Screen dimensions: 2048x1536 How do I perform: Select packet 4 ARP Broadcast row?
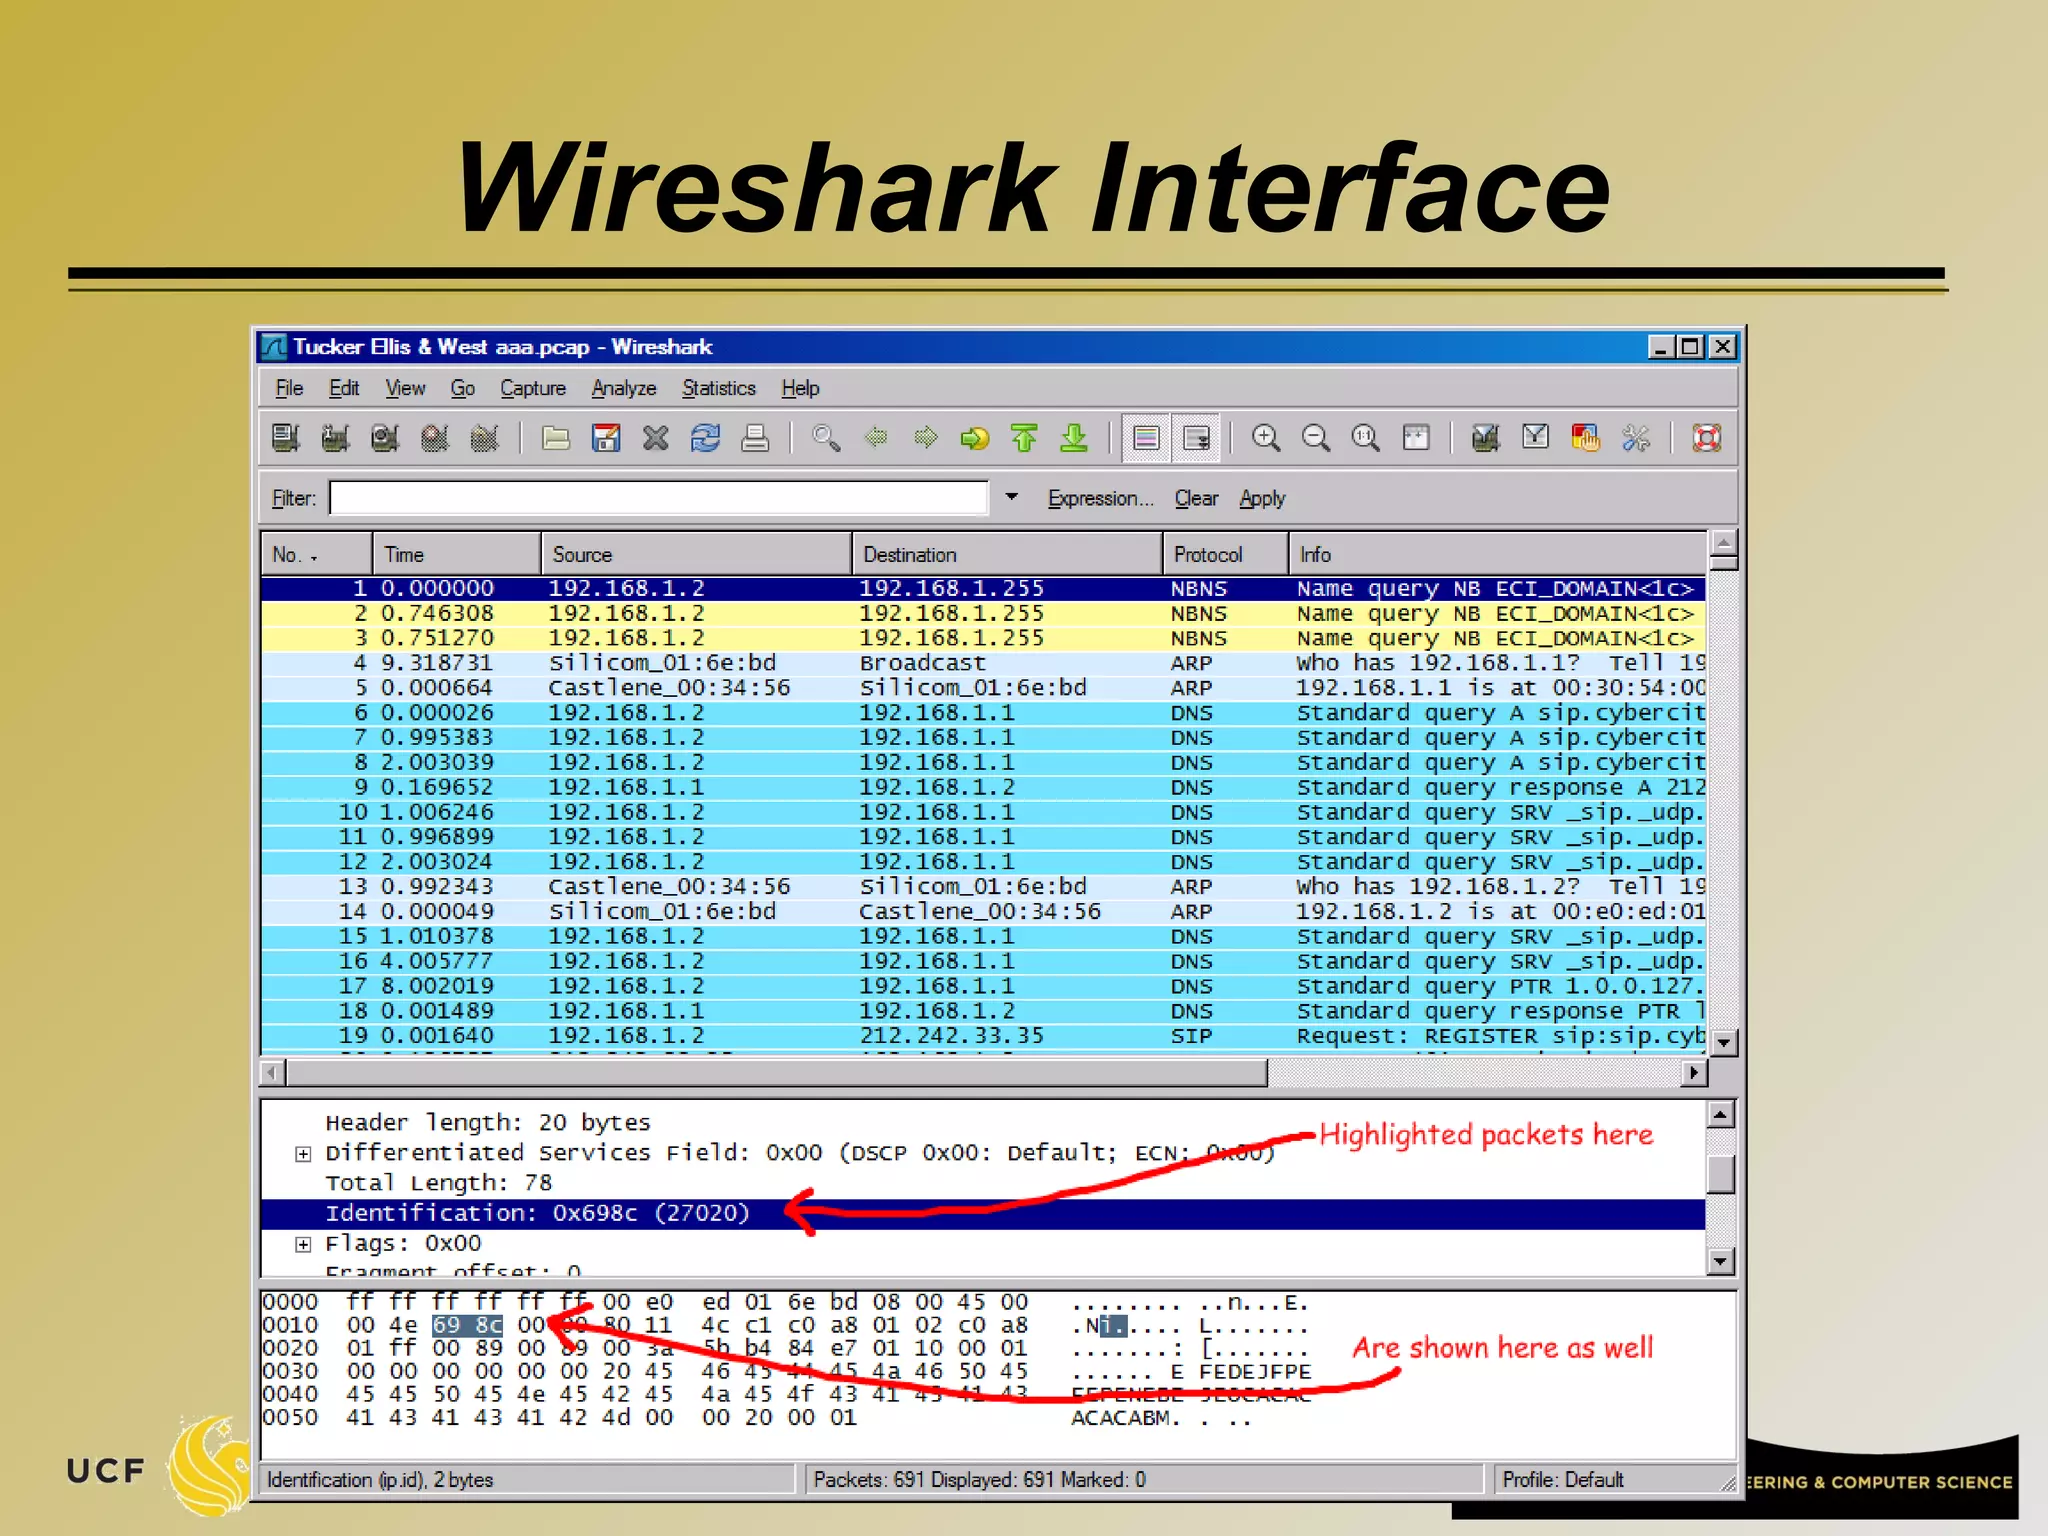[983, 663]
